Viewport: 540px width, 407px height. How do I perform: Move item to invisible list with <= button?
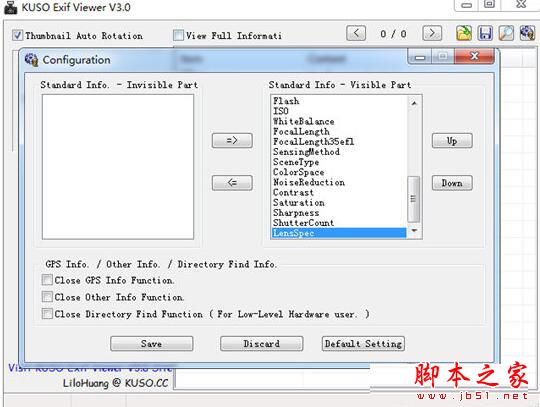(232, 182)
